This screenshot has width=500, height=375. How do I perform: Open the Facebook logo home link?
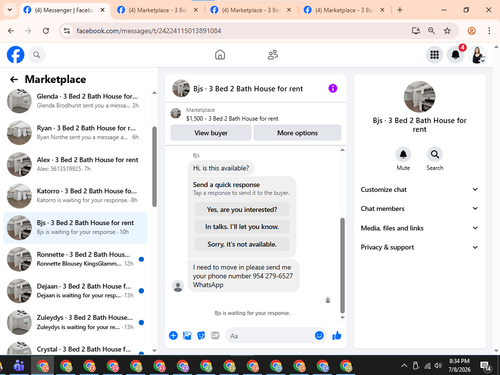coord(15,55)
